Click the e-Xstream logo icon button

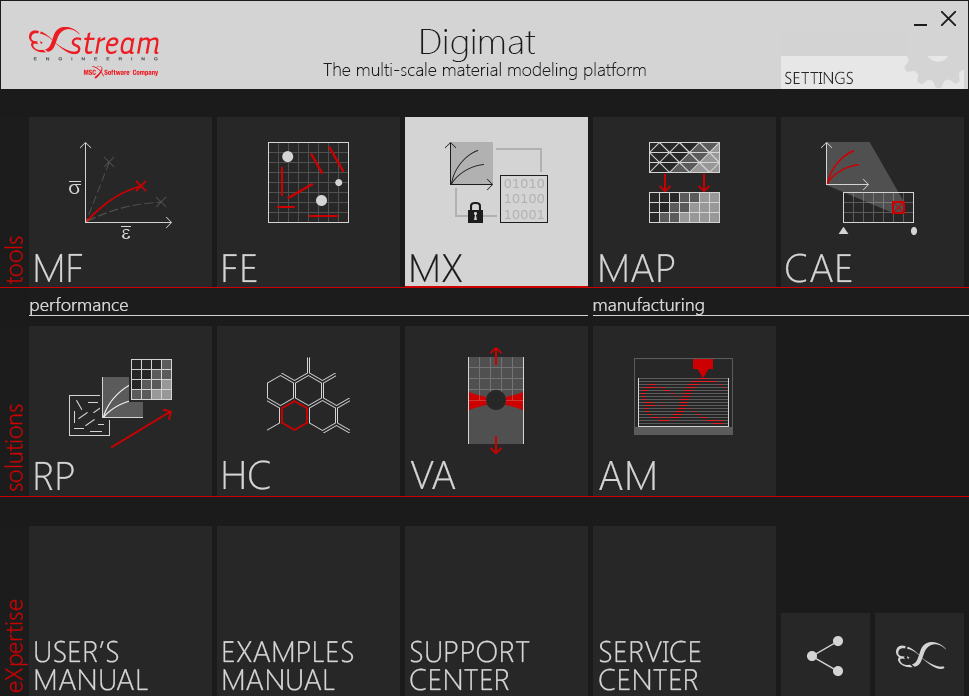[x=919, y=655]
